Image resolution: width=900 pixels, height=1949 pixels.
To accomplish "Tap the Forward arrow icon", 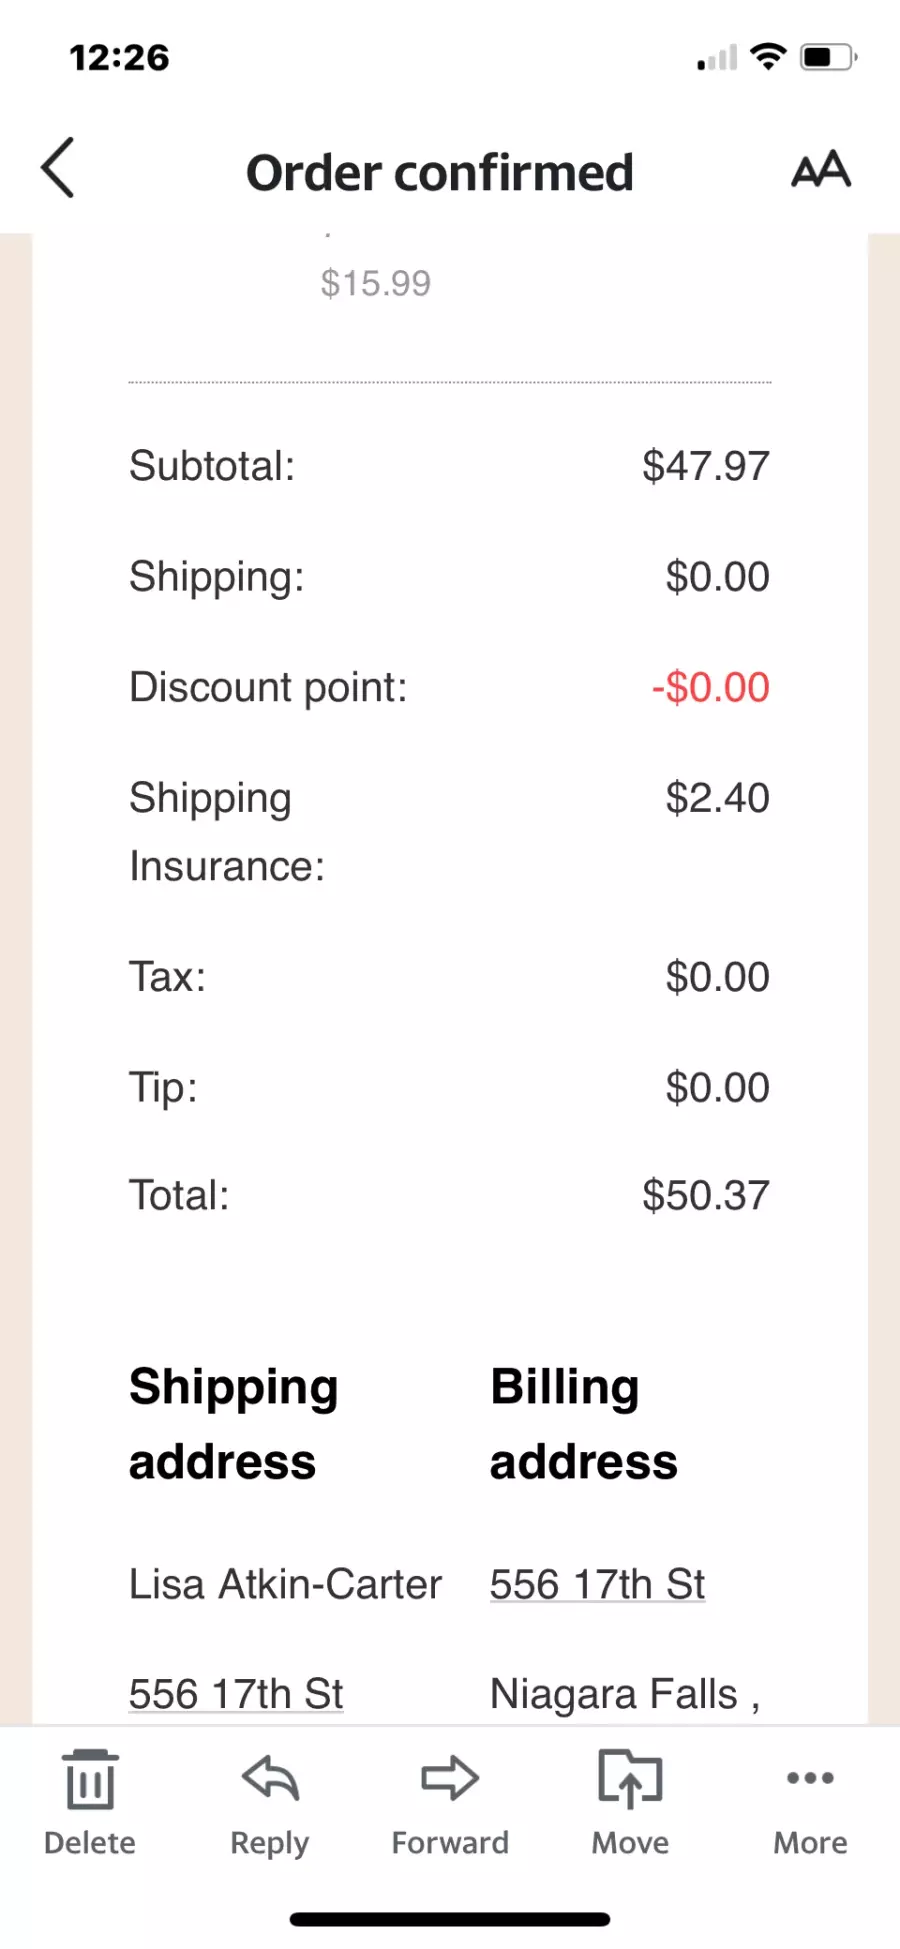I will [x=450, y=1780].
